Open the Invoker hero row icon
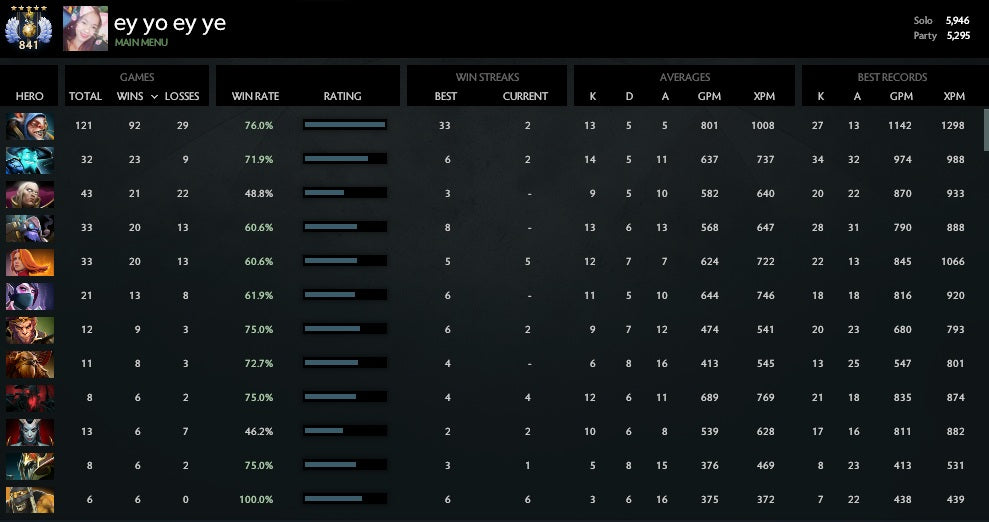This screenshot has height=522, width=989. (30, 194)
